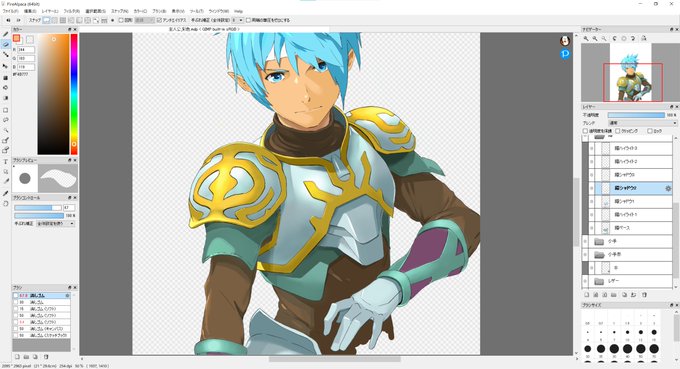This screenshot has height=369, width=680.
Task: Rotate view left in the Navigator
Action: (615, 39)
